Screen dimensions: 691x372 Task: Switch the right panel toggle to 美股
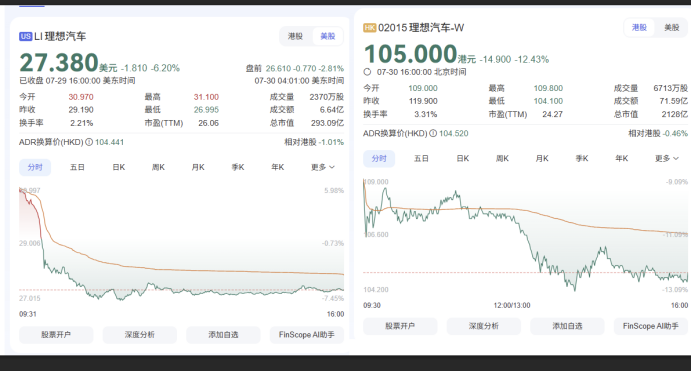point(672,27)
